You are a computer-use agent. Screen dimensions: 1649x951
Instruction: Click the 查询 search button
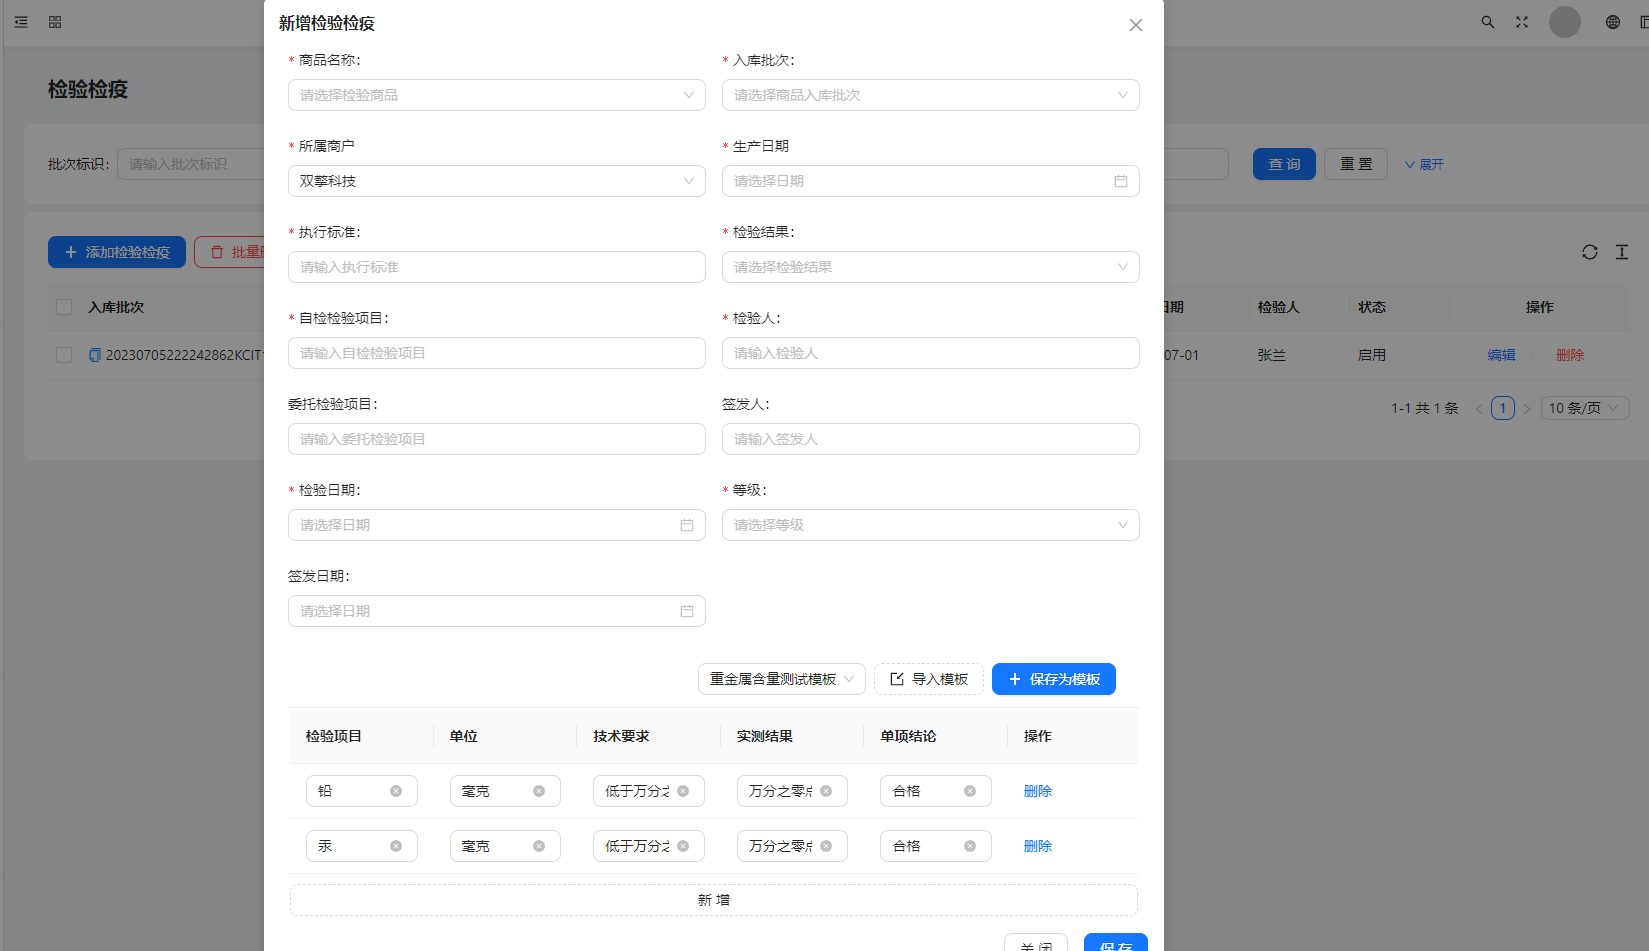click(x=1284, y=164)
